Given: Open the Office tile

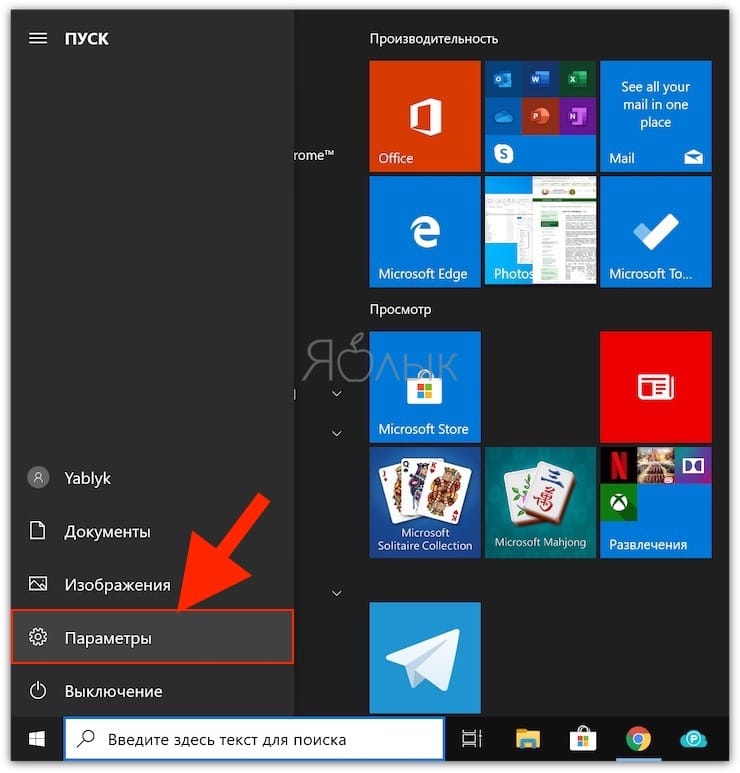Looking at the screenshot, I should [x=424, y=116].
